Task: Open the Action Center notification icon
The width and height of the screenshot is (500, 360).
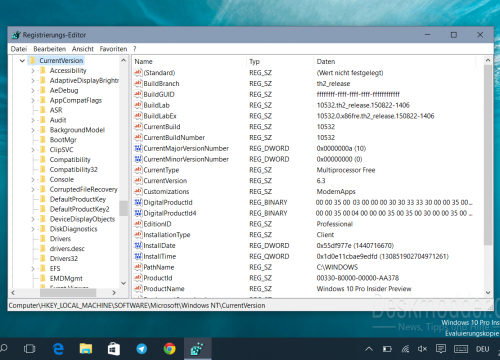Action: coord(441,349)
